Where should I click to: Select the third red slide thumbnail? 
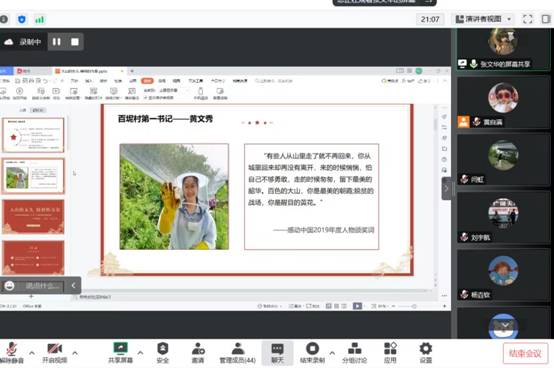coord(33,217)
